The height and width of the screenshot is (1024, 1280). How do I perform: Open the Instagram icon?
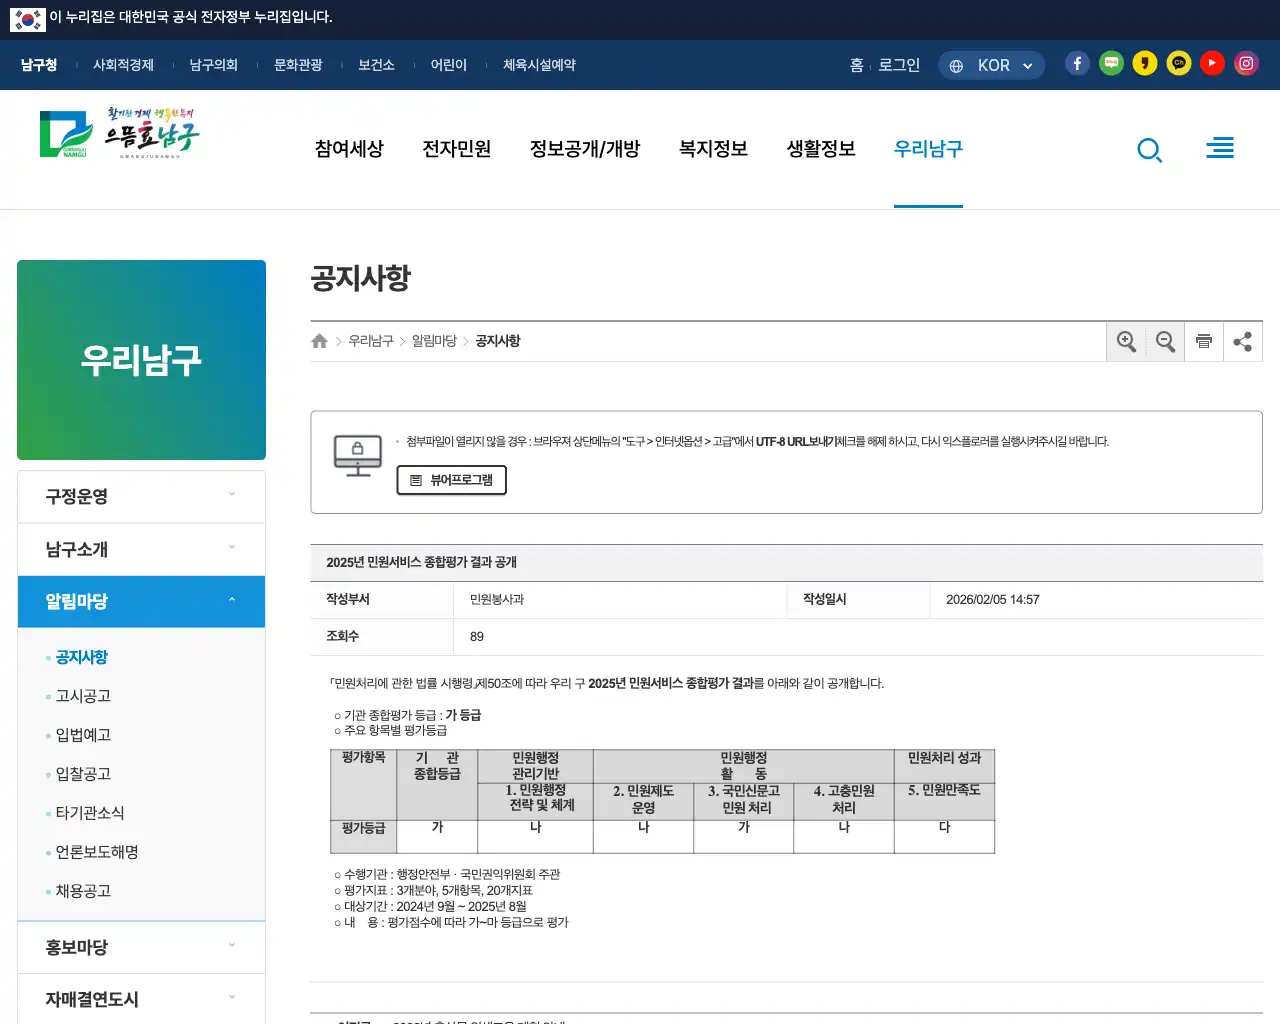(1246, 62)
